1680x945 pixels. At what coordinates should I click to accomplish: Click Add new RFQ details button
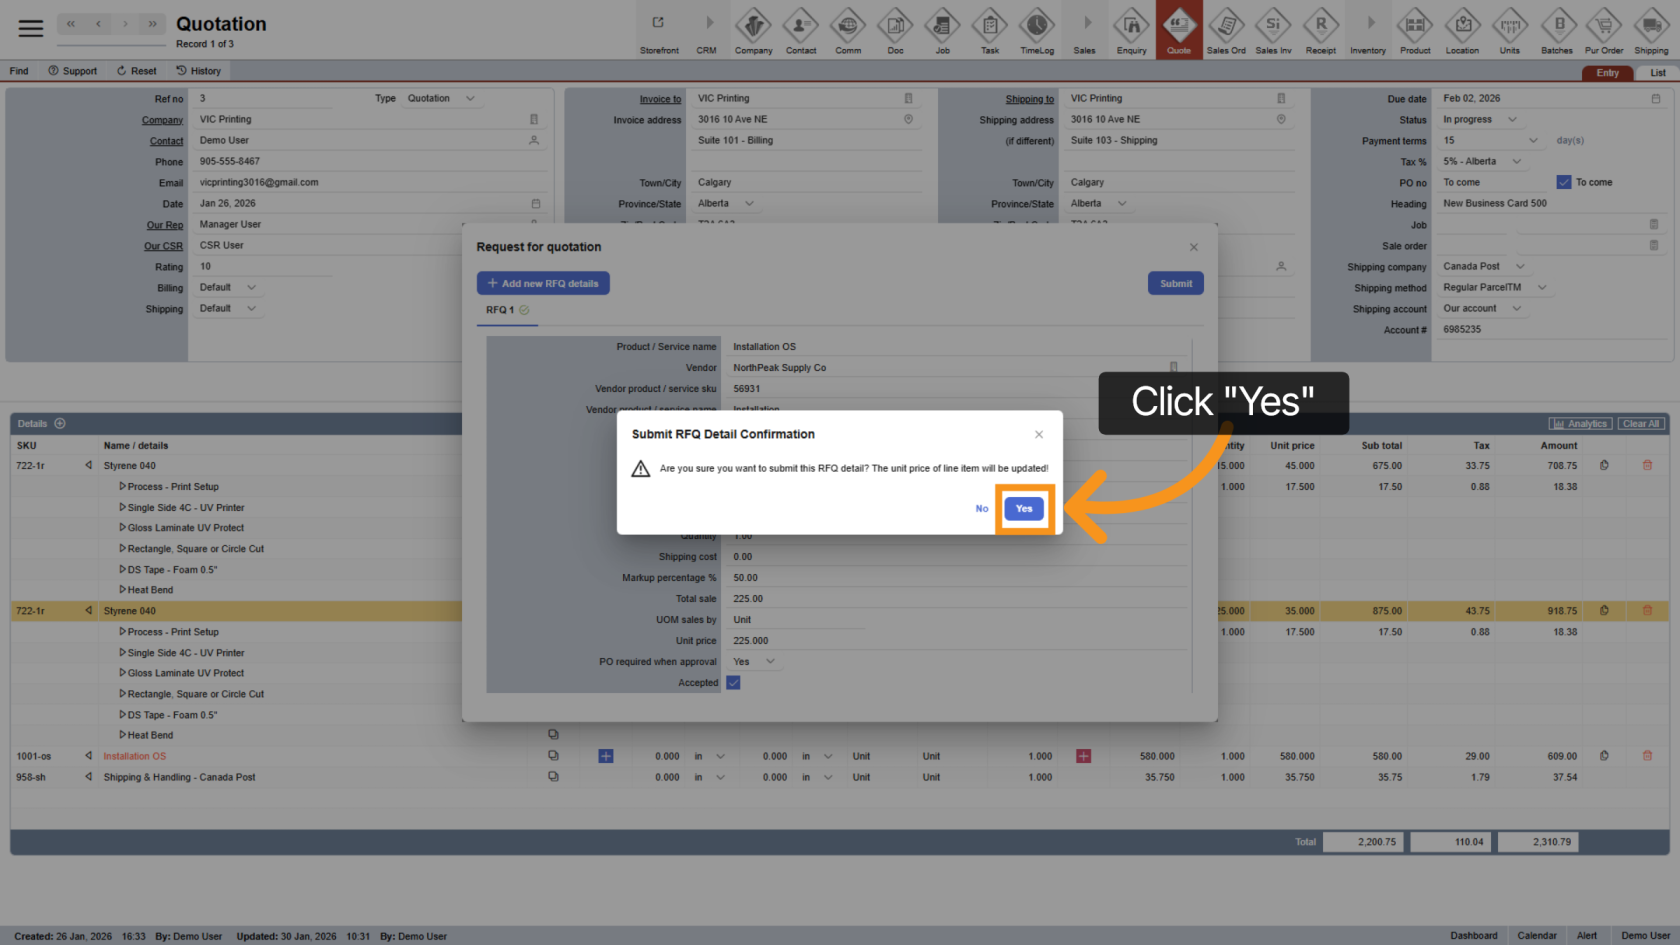(x=543, y=284)
